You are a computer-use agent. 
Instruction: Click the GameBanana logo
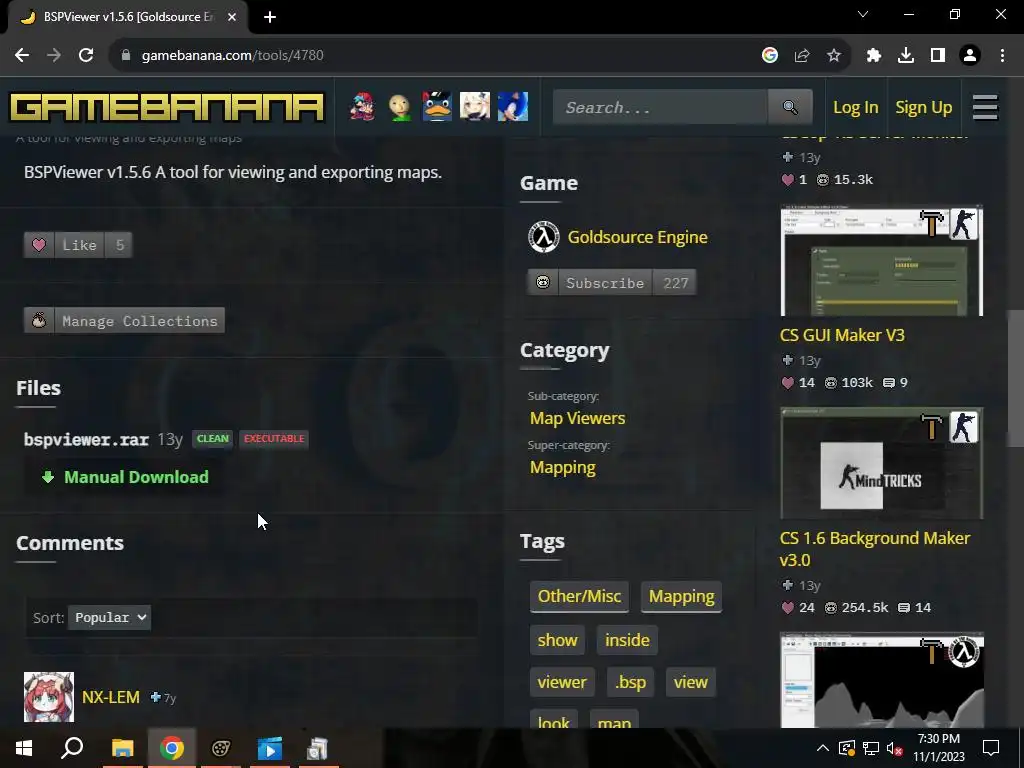pyautogui.click(x=167, y=107)
